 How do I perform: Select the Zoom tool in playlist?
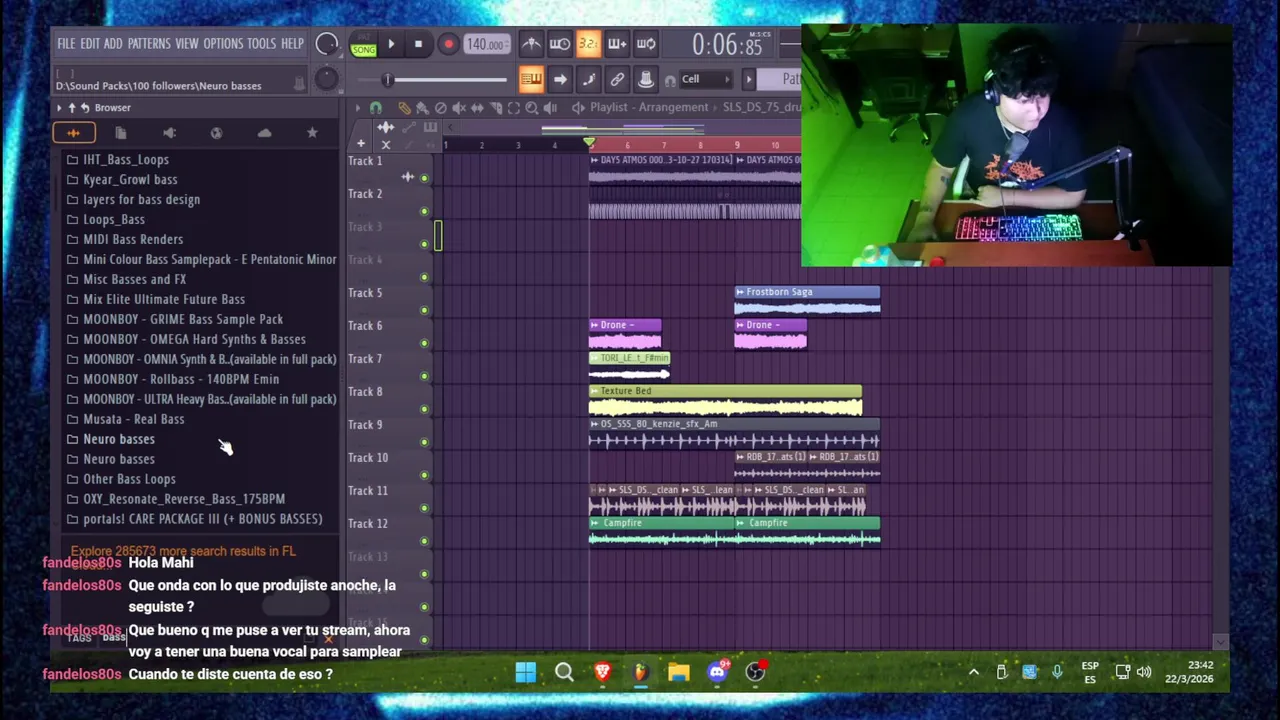[532, 108]
